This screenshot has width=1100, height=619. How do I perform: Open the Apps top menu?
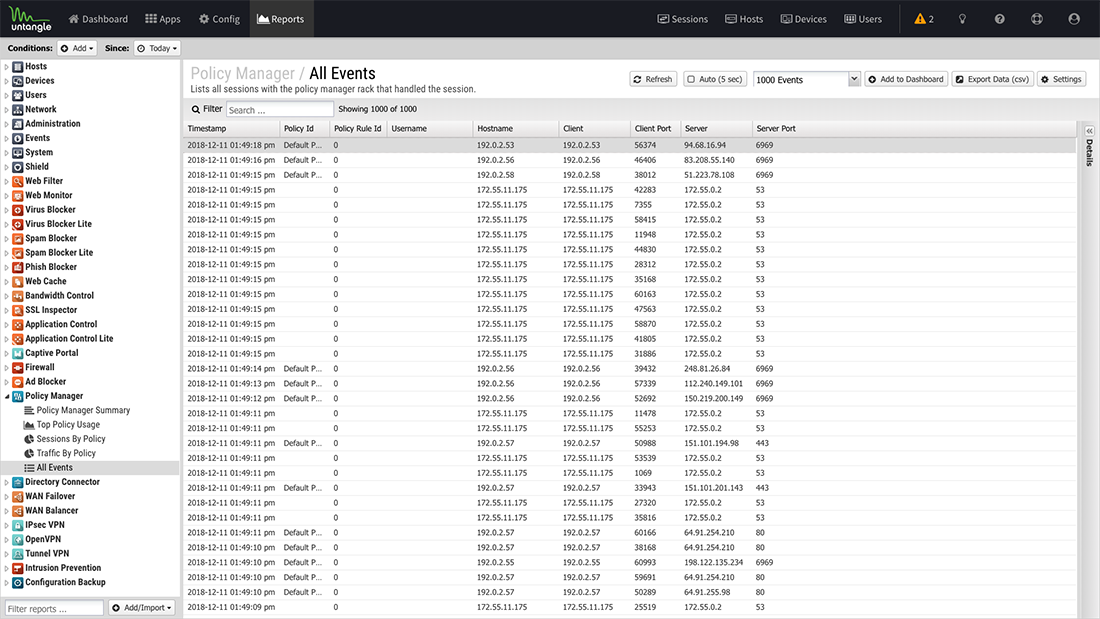[163, 19]
